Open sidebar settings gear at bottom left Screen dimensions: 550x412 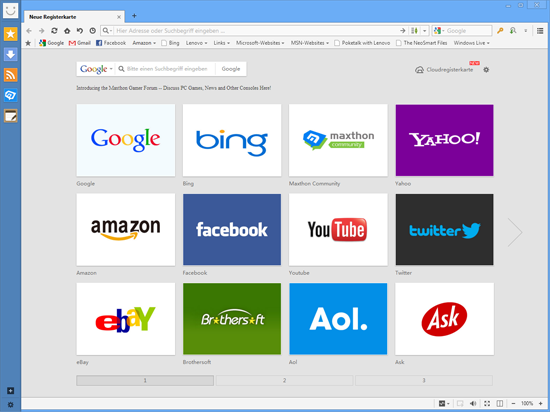(x=11, y=405)
